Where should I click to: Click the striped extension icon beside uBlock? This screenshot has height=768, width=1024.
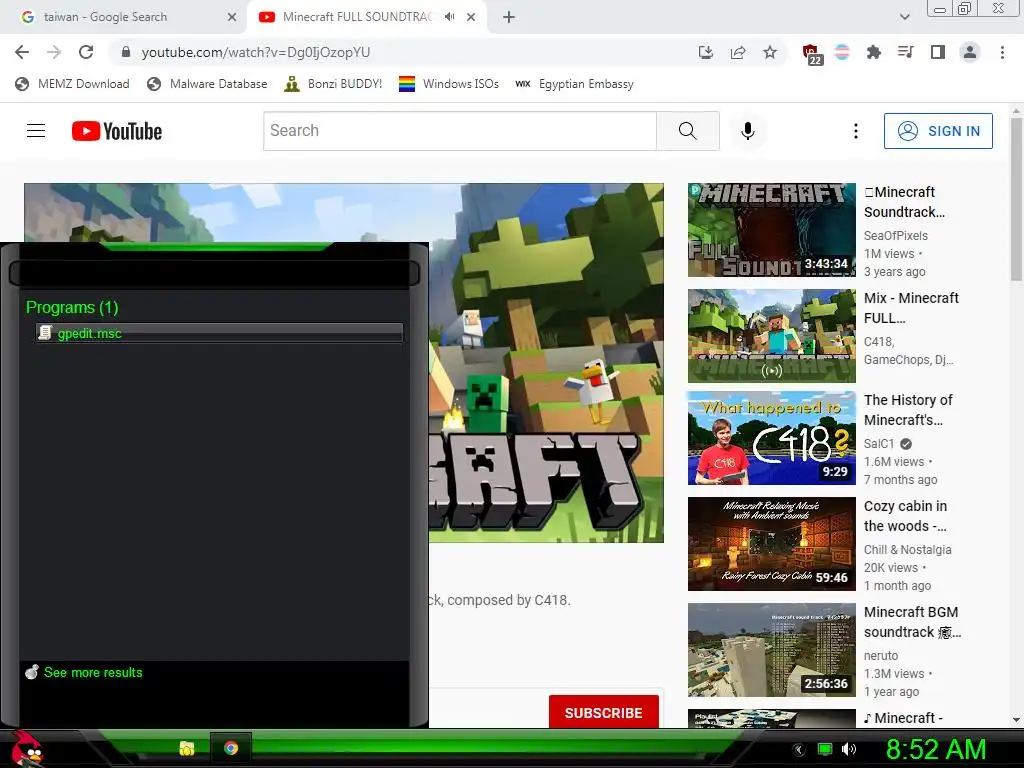(842, 52)
